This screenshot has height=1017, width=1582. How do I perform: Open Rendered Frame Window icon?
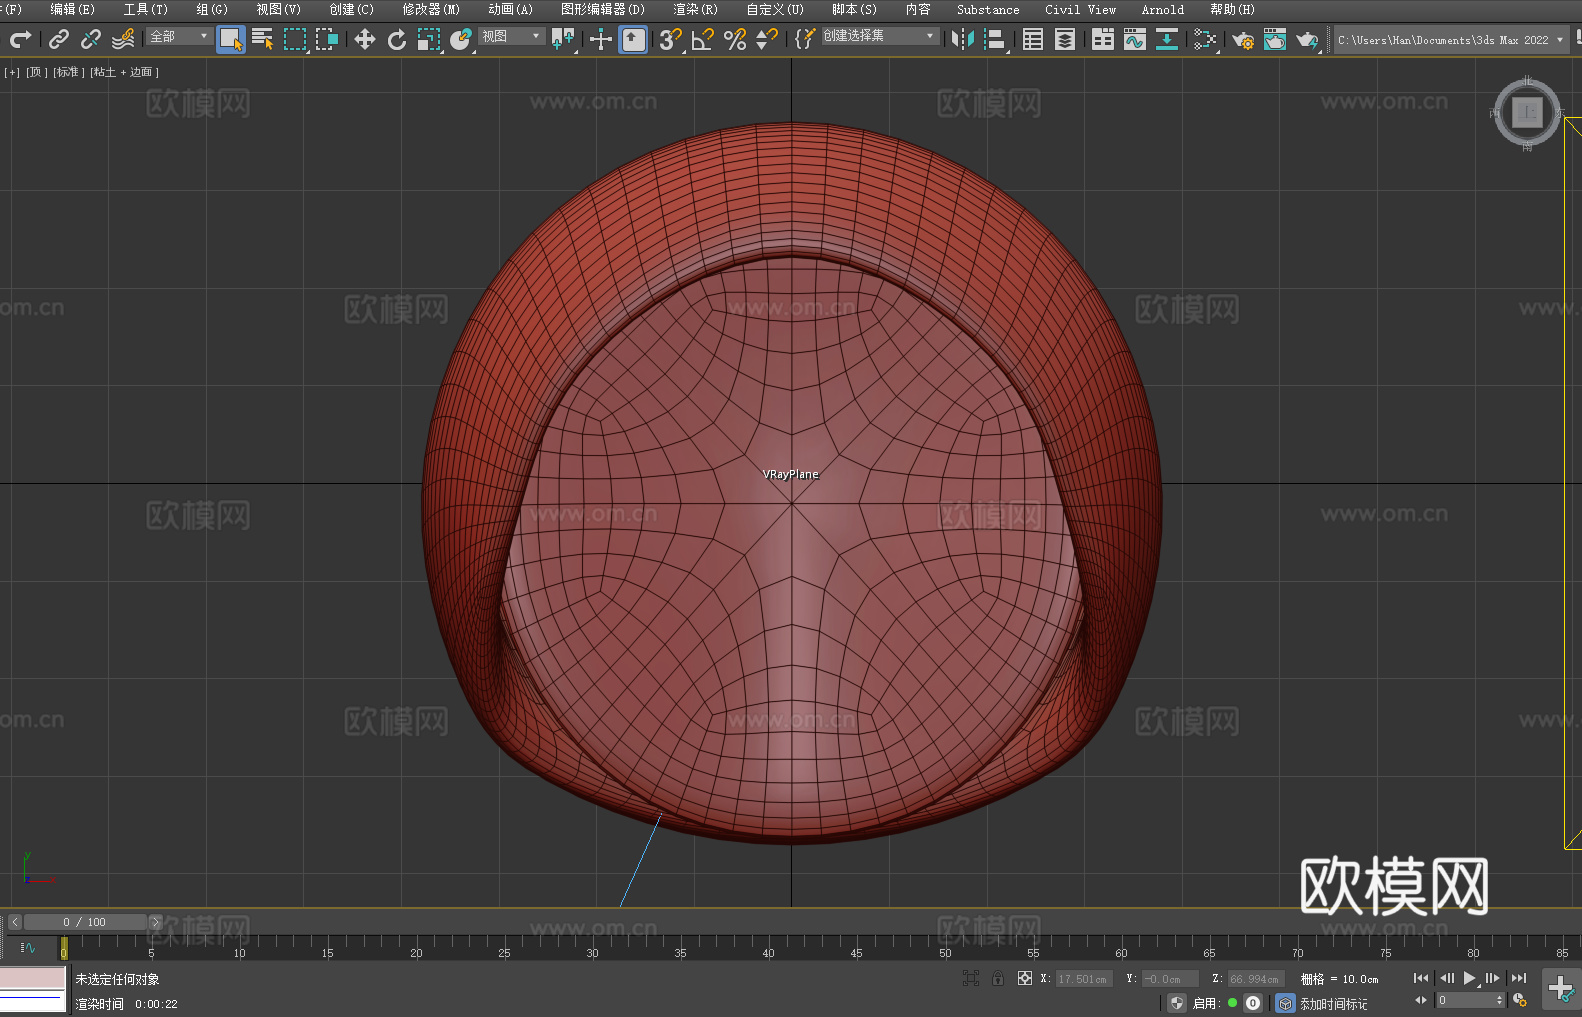(1275, 39)
